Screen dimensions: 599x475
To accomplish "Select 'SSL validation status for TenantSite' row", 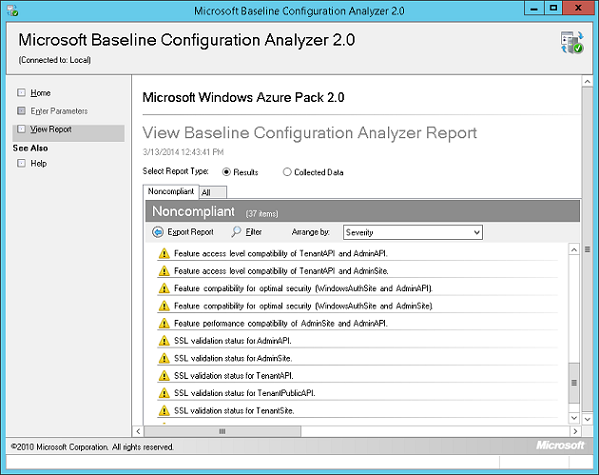I will click(357, 411).
